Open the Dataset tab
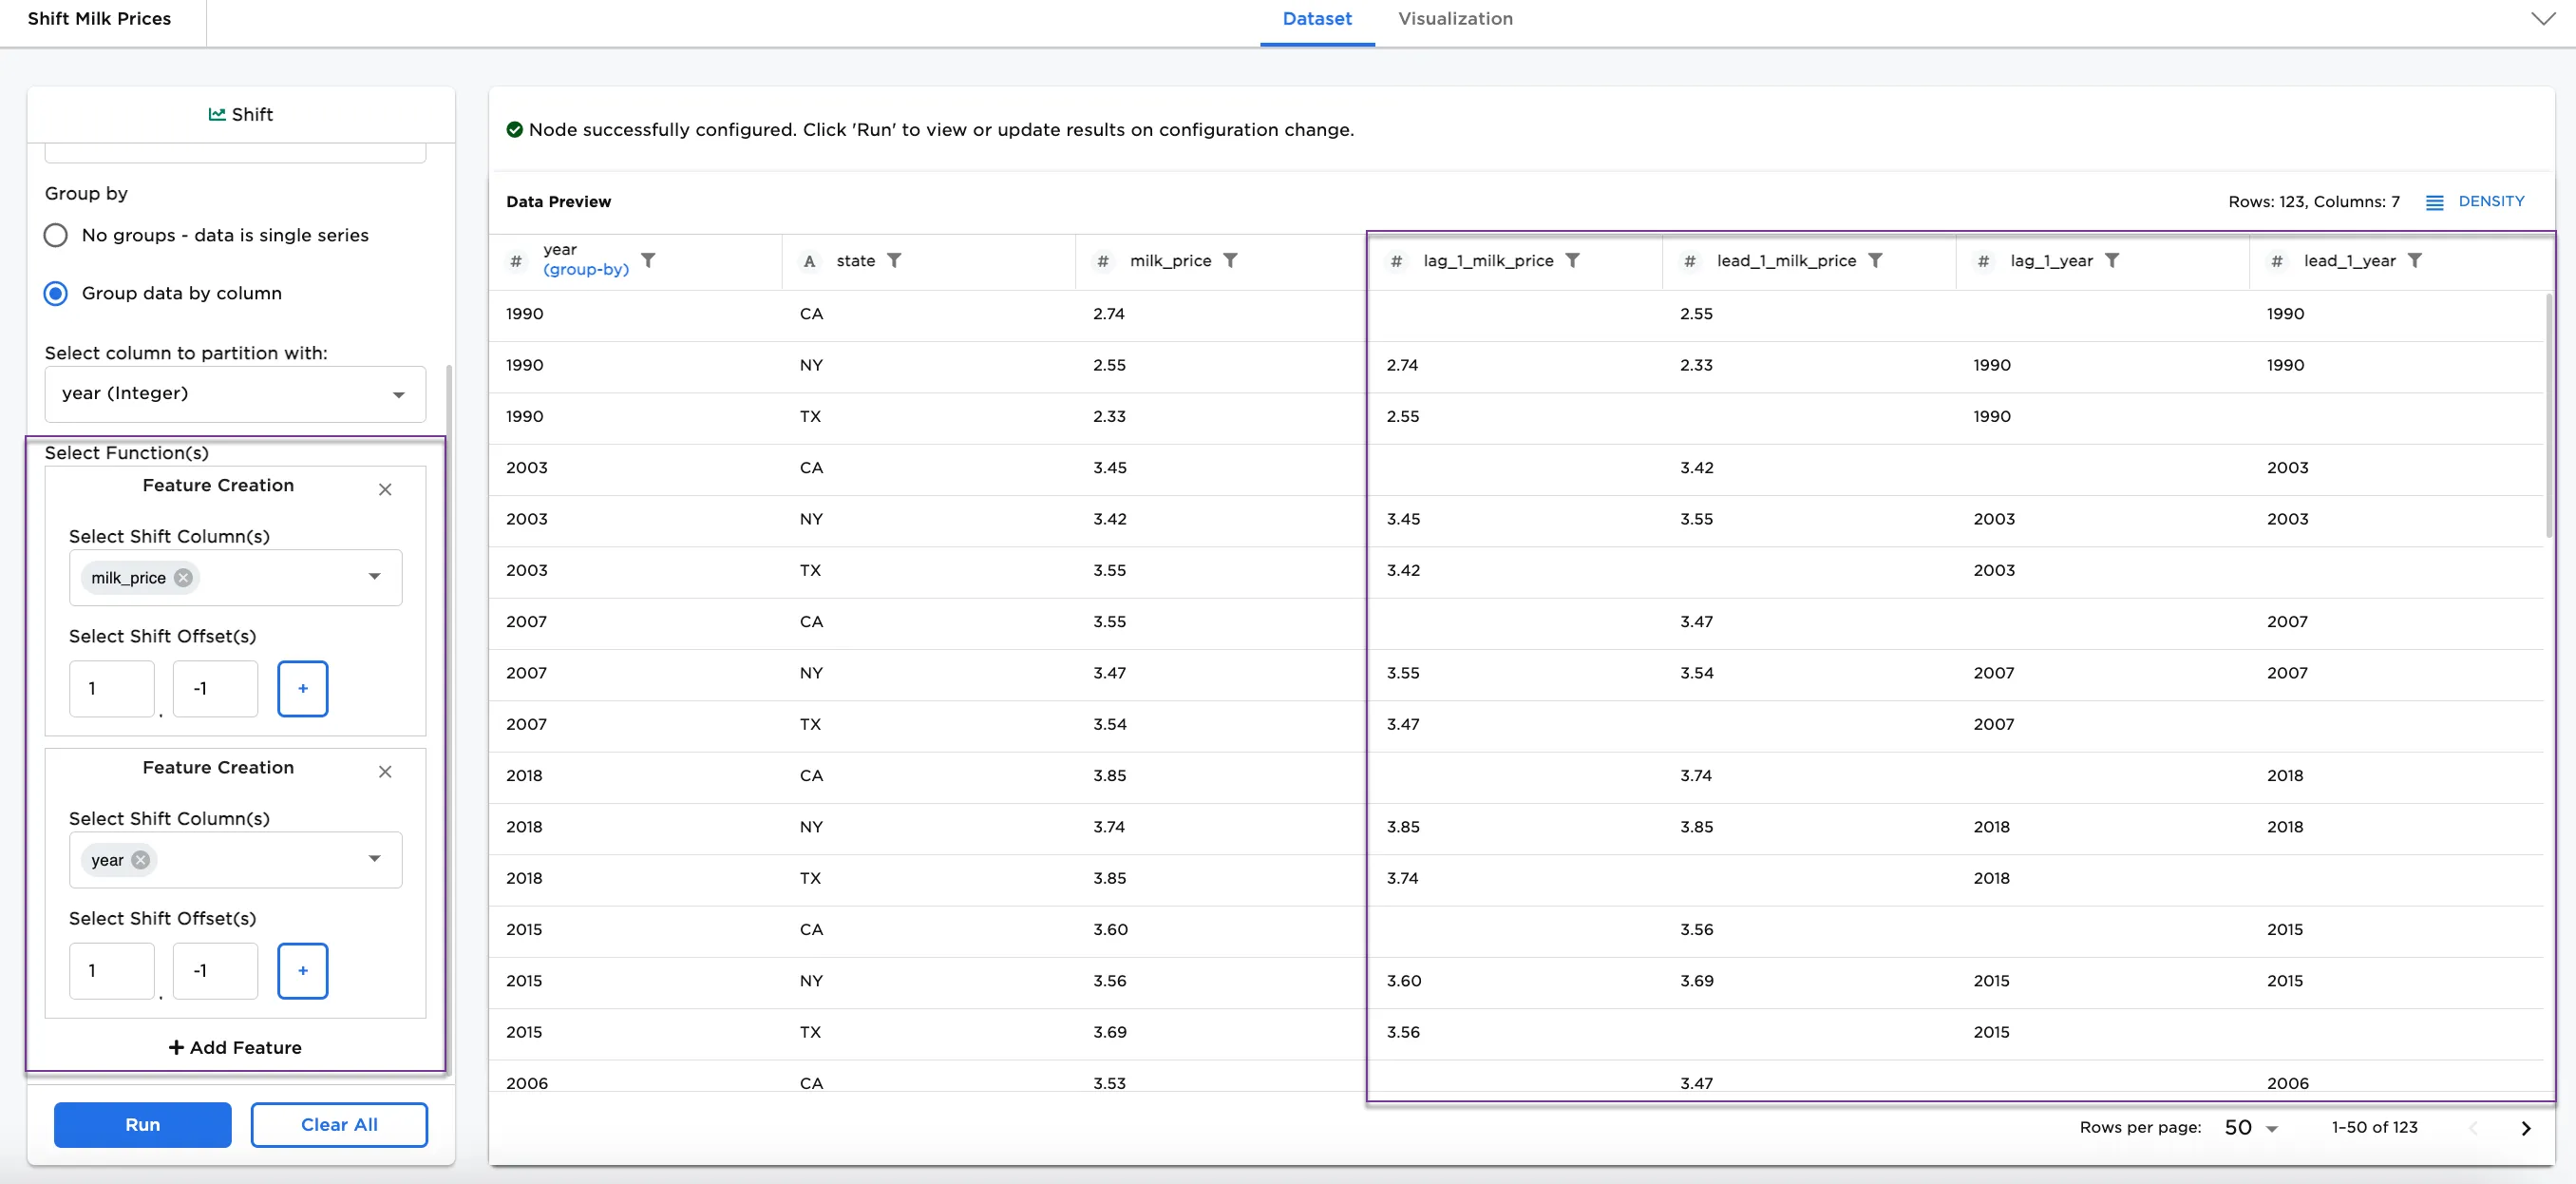Viewport: 2576px width, 1184px height. coord(1316,19)
